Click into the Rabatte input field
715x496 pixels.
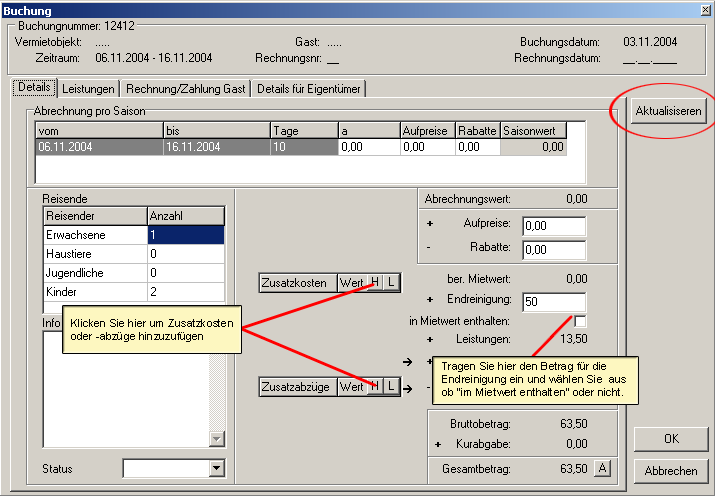[x=553, y=249]
